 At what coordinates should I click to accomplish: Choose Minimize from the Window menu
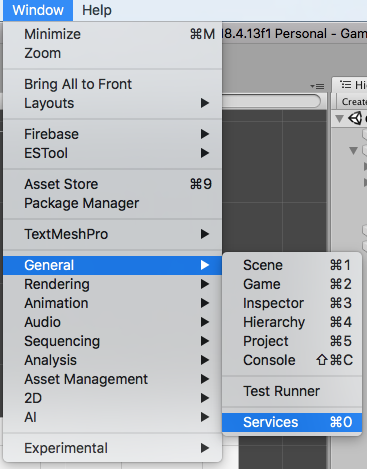(113, 34)
